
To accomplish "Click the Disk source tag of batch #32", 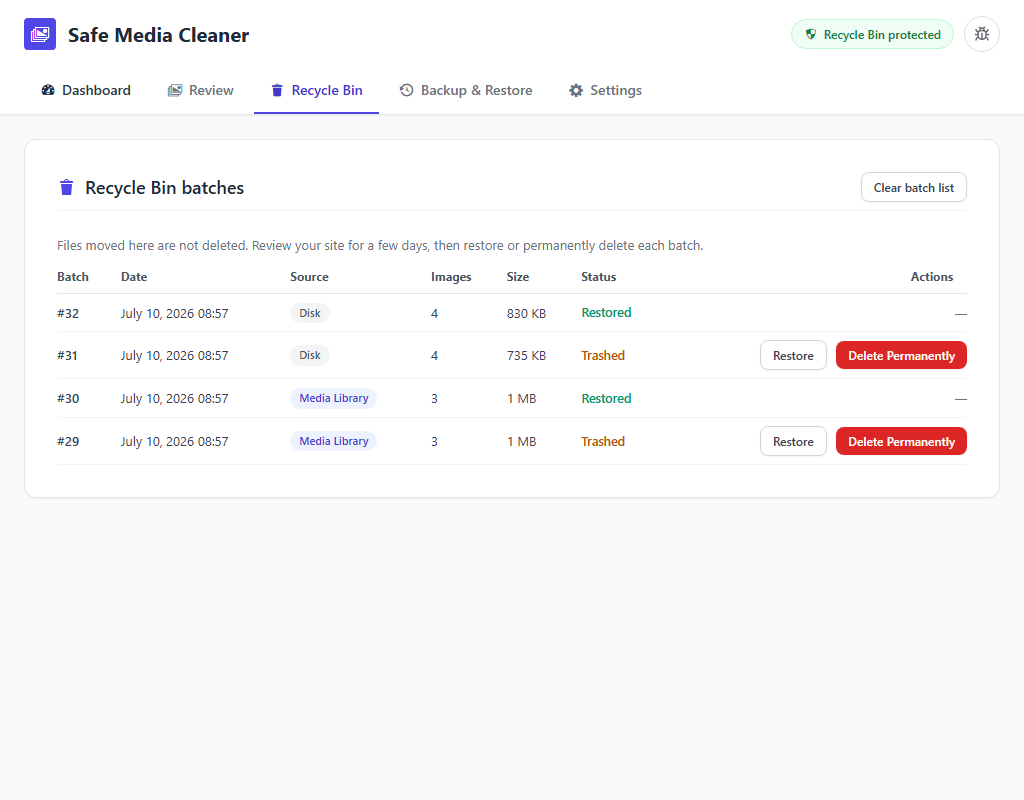I will [x=310, y=313].
